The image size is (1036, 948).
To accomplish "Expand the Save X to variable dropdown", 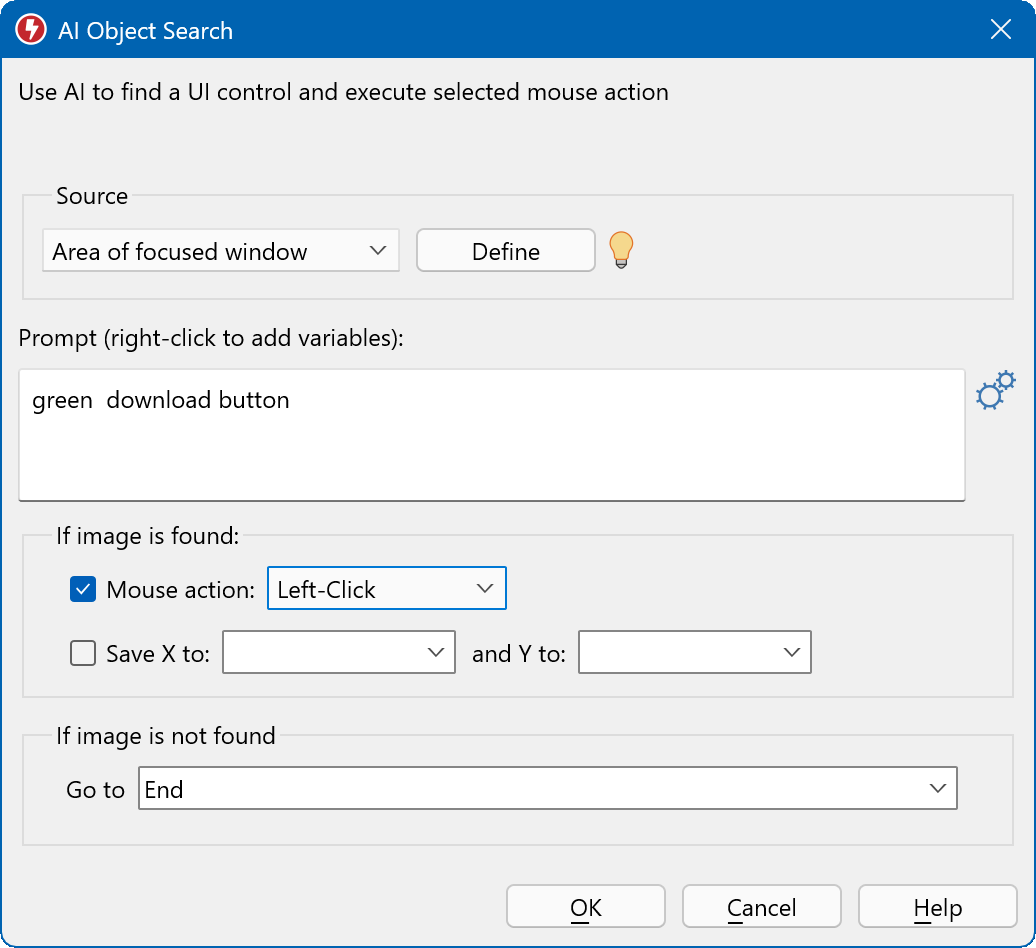I will click(x=338, y=653).
